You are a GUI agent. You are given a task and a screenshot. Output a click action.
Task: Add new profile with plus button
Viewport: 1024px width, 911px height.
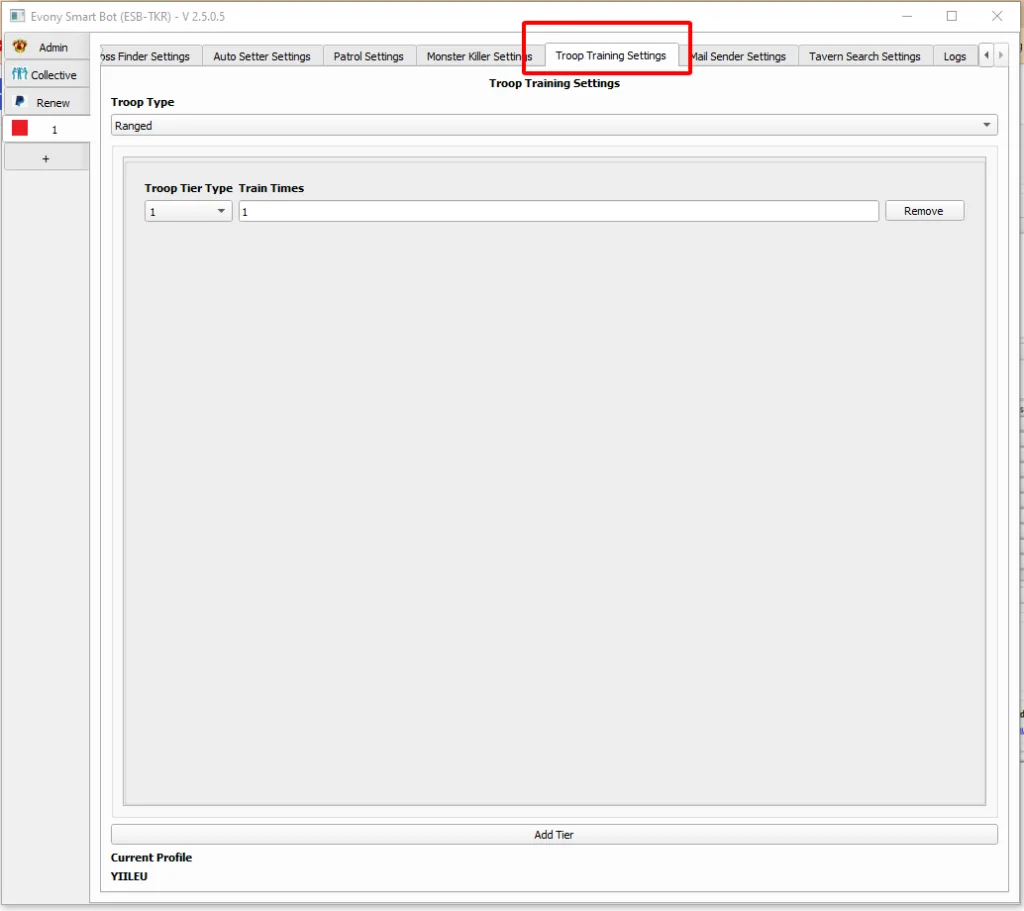46,159
